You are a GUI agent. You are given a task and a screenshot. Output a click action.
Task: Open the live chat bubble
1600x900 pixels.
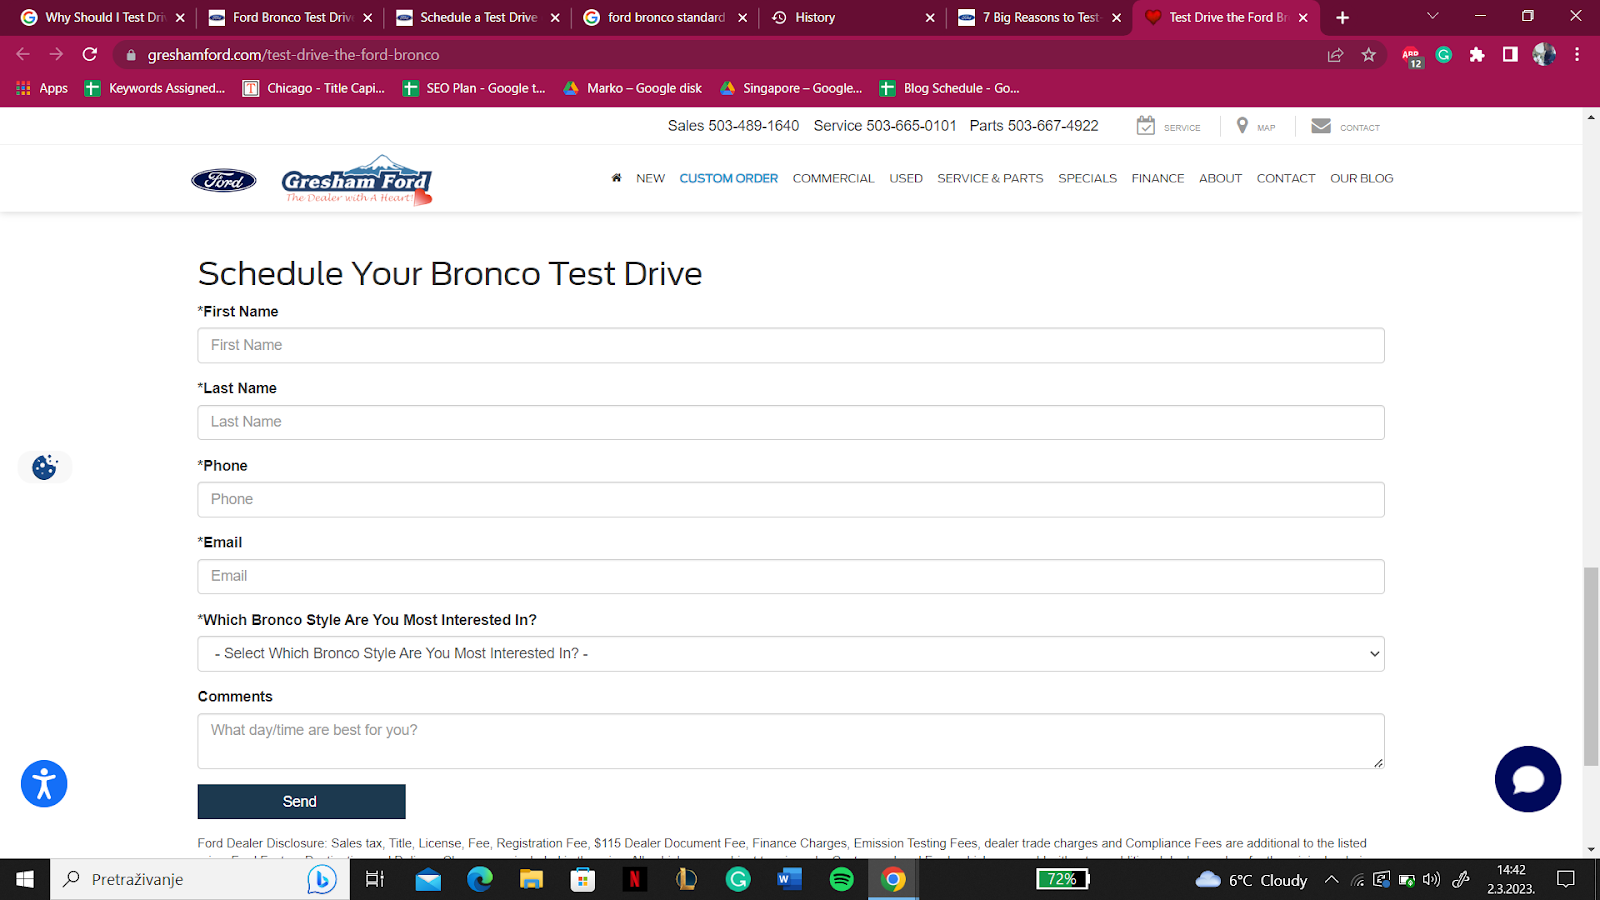(x=1527, y=779)
